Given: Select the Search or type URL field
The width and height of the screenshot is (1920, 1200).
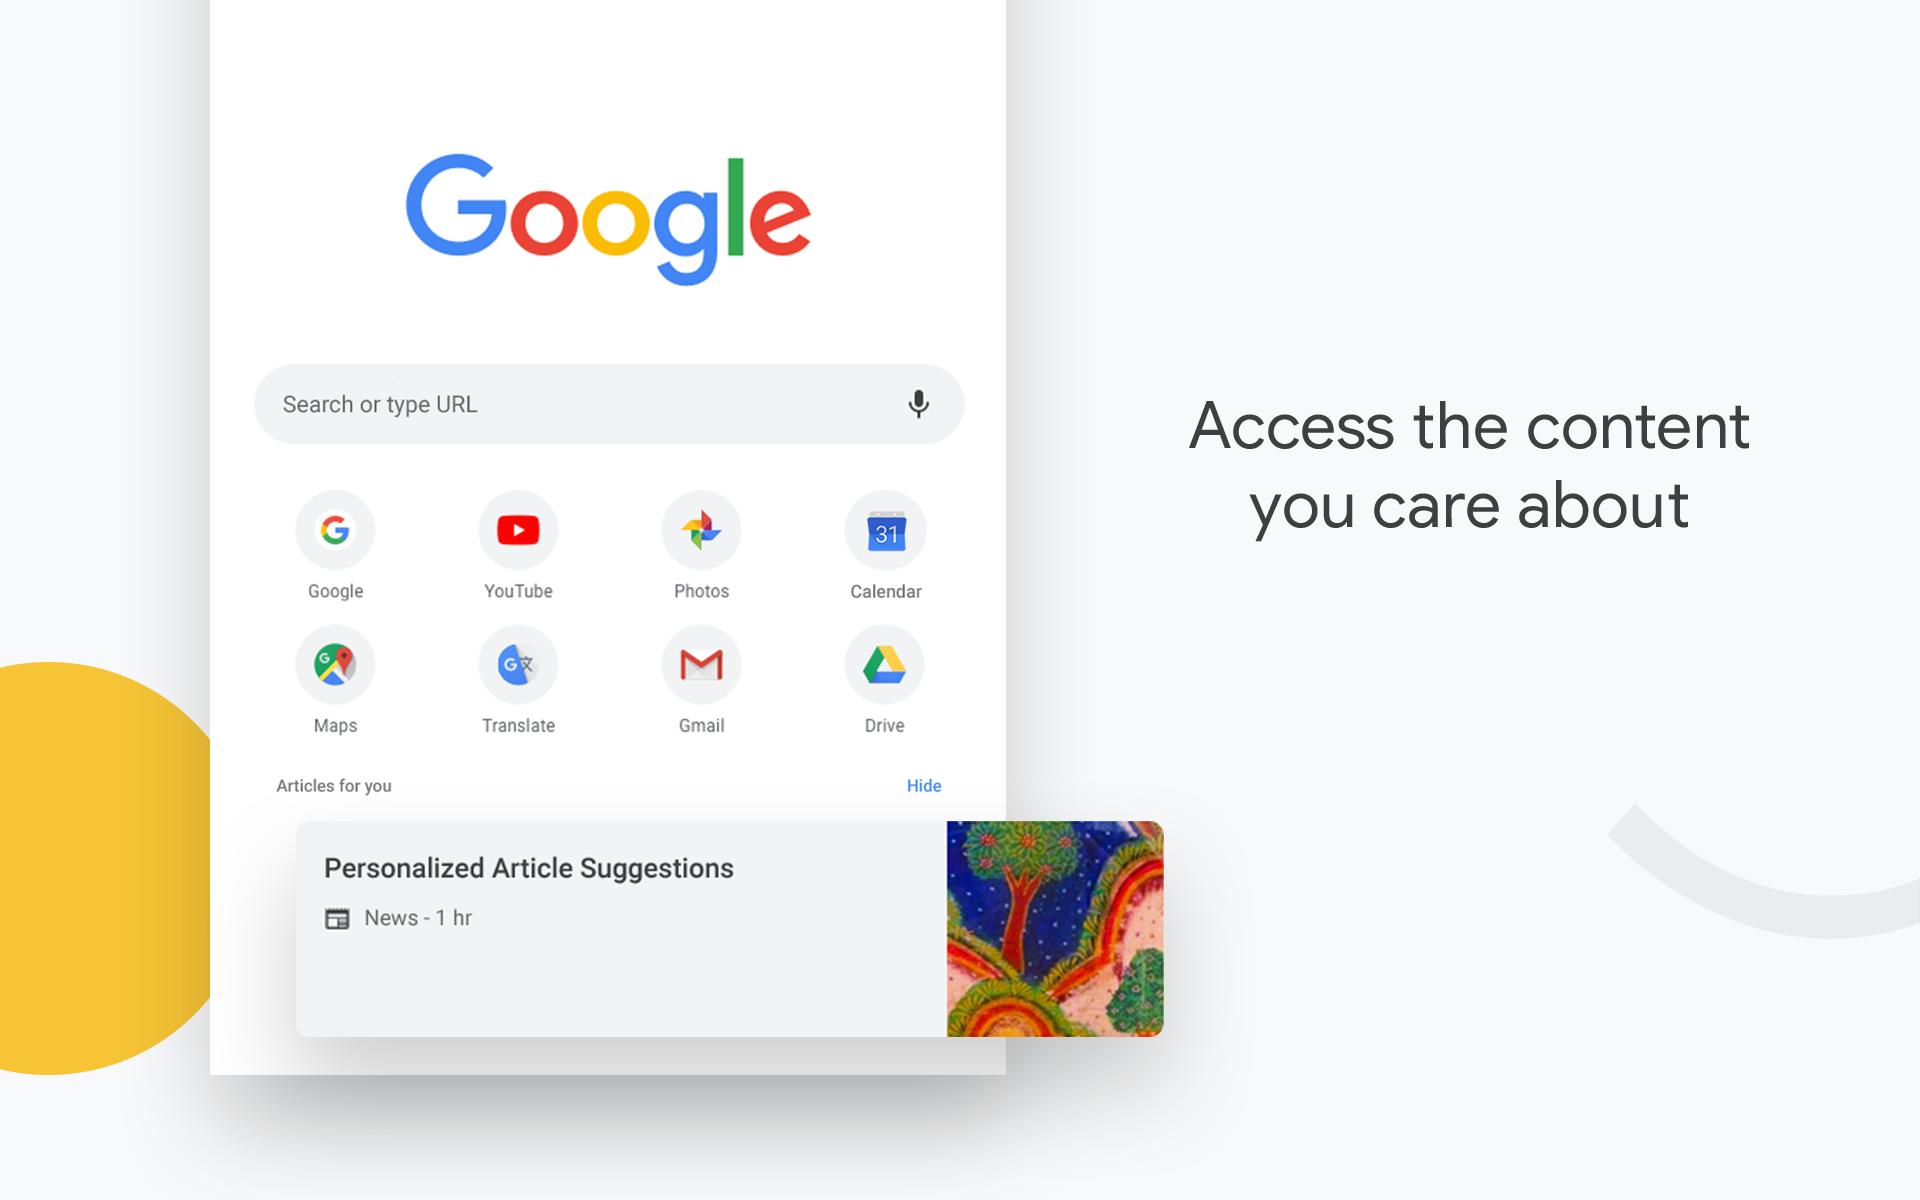Looking at the screenshot, I should 611,404.
